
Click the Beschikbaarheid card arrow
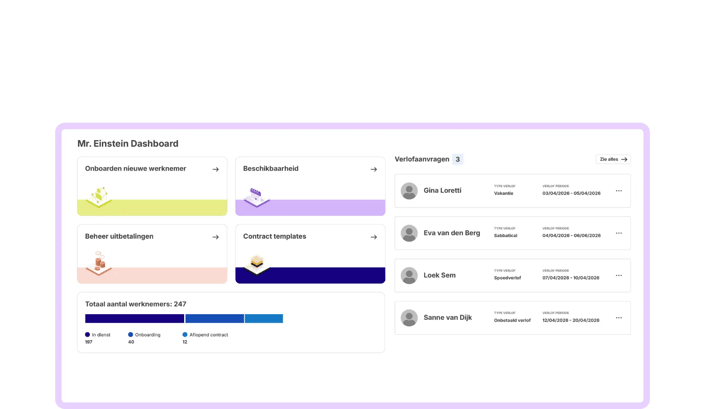[x=374, y=169]
